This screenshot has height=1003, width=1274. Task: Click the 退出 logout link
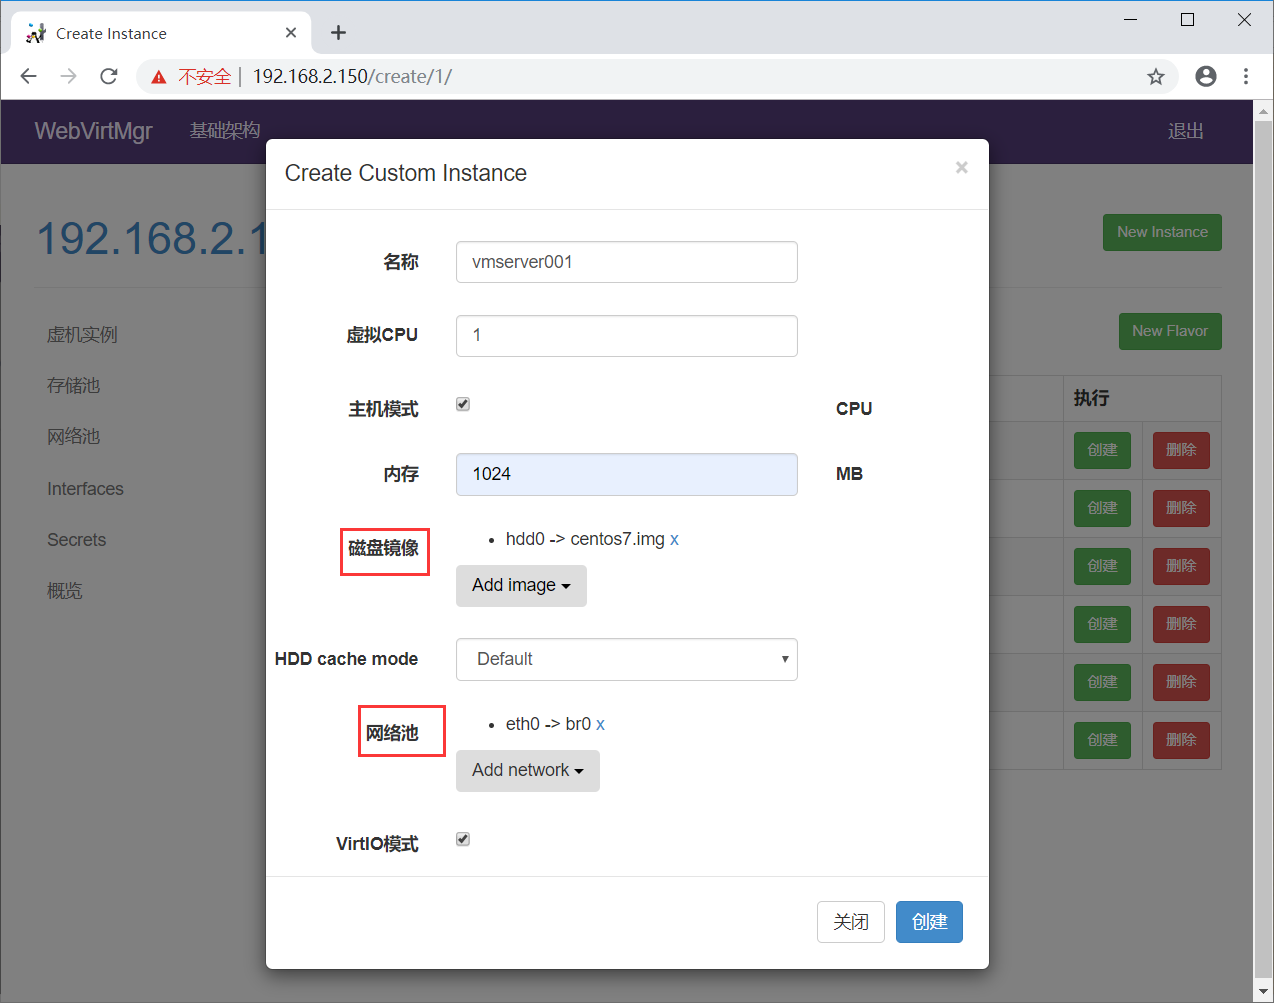(x=1186, y=131)
